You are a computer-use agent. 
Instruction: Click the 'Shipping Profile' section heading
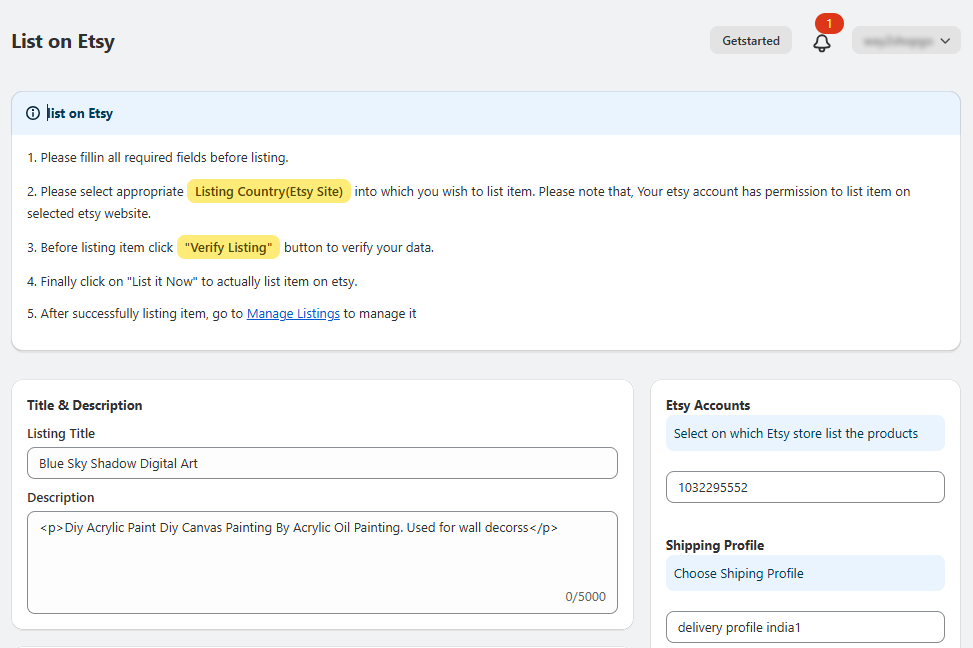coord(715,545)
